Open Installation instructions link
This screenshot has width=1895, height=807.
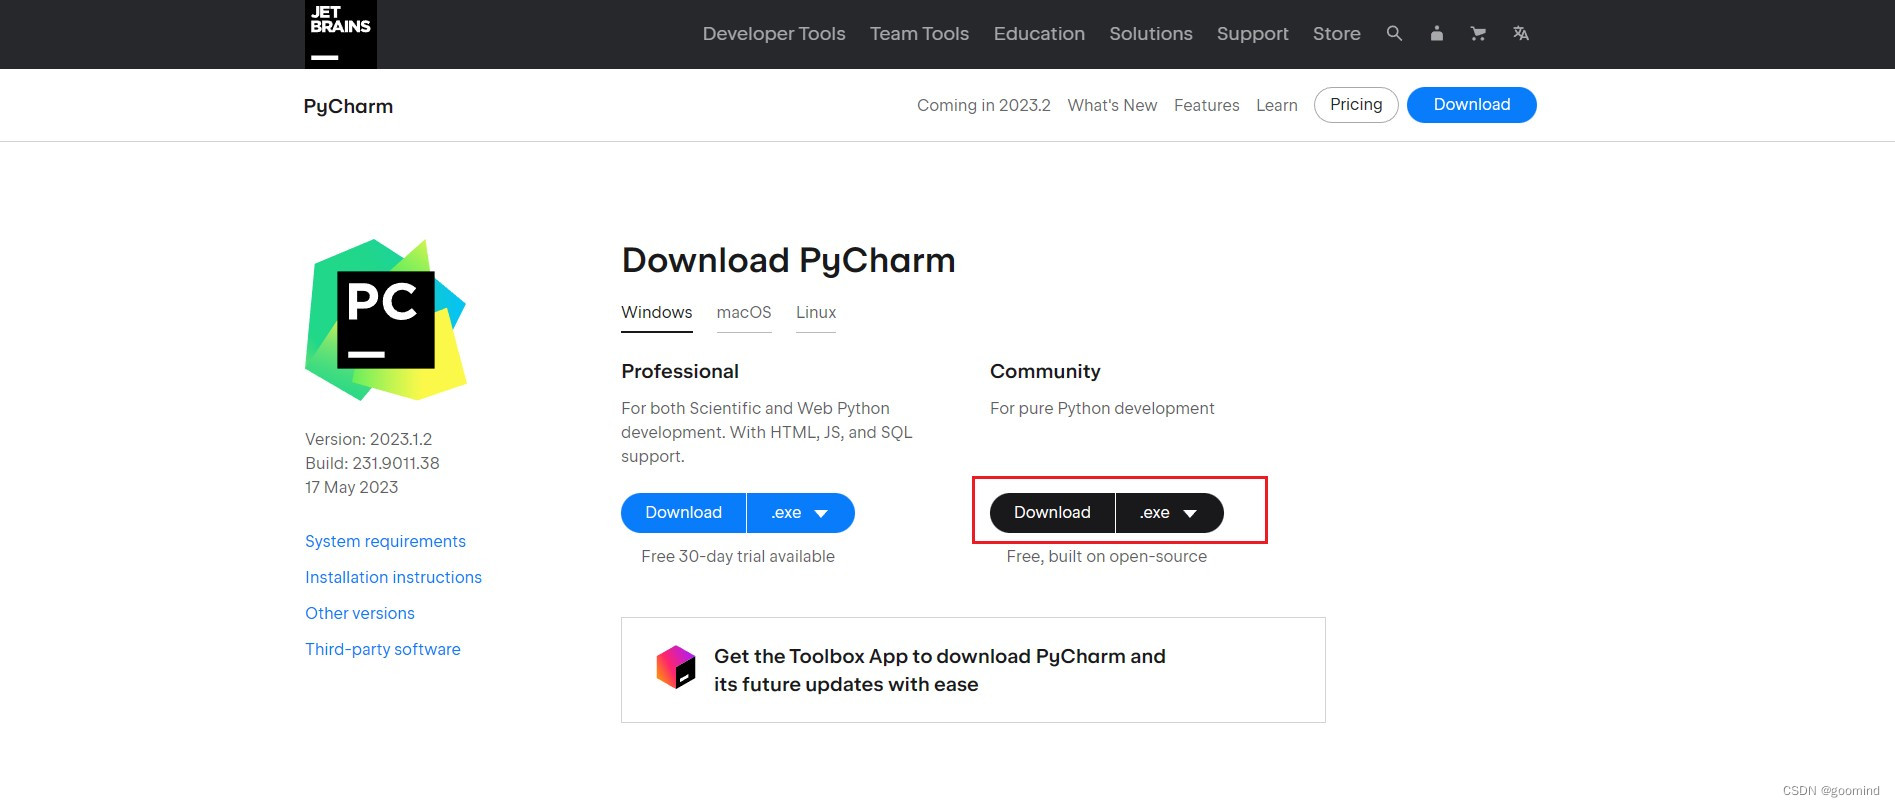[x=393, y=577]
